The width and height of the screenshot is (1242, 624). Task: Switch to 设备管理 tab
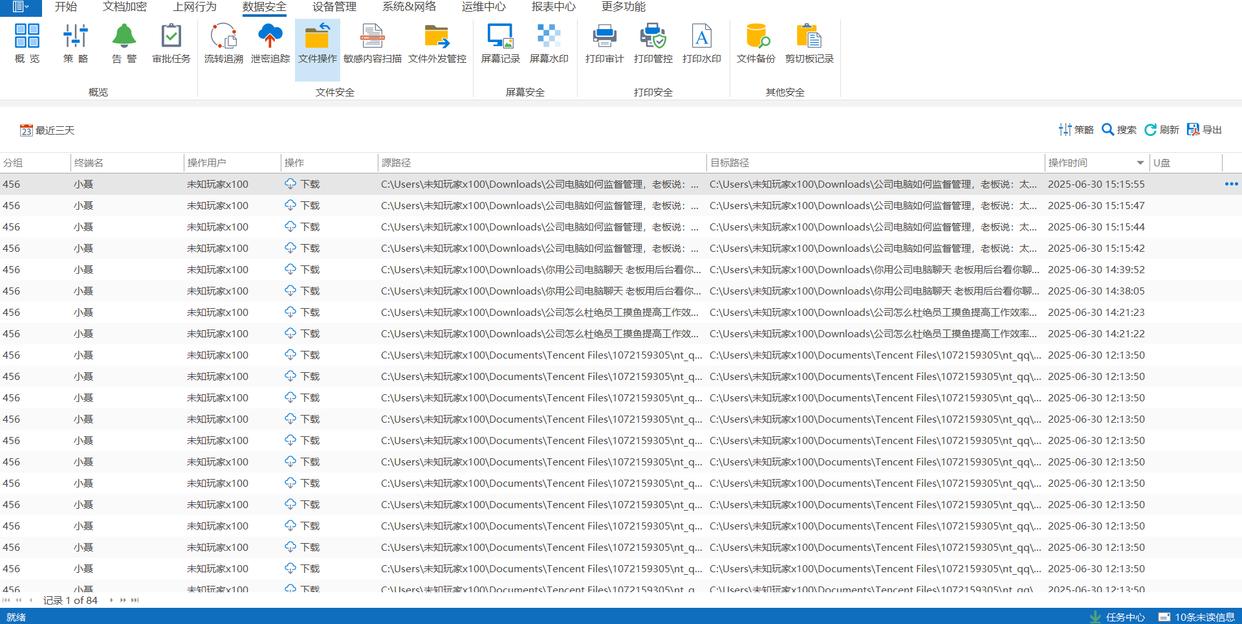(334, 7)
